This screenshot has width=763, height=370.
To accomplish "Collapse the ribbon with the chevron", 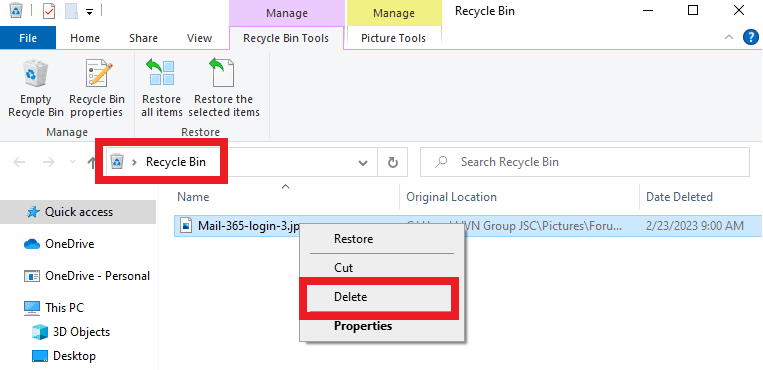I will pyautogui.click(x=728, y=37).
